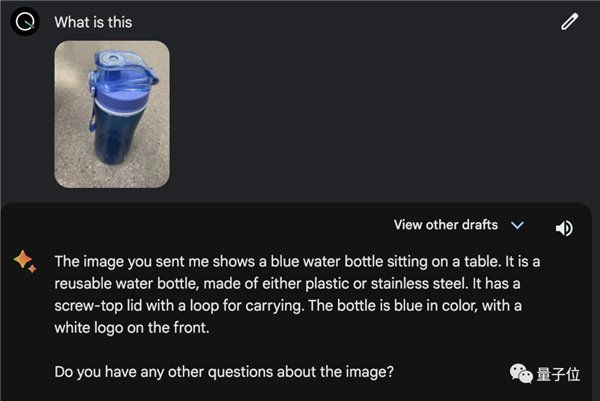Screen dimensions: 600x401
Task: Click the user profile avatar icon
Action: [25, 21]
